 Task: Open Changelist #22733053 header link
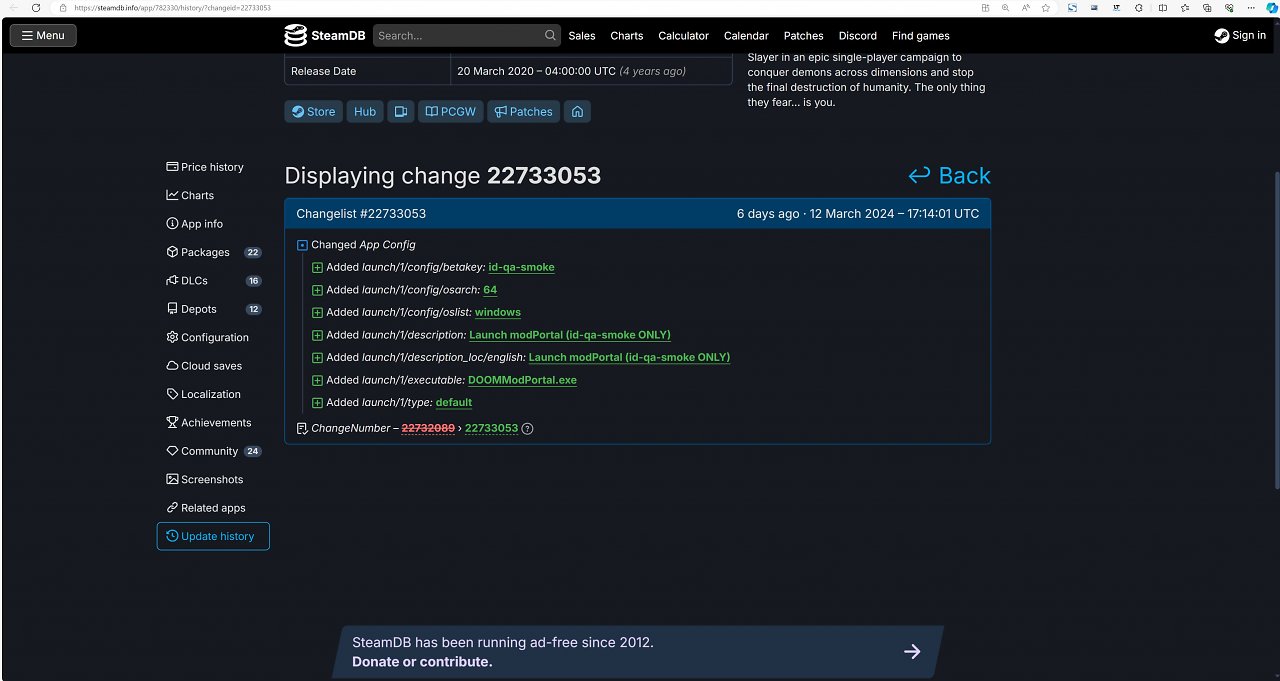(361, 213)
